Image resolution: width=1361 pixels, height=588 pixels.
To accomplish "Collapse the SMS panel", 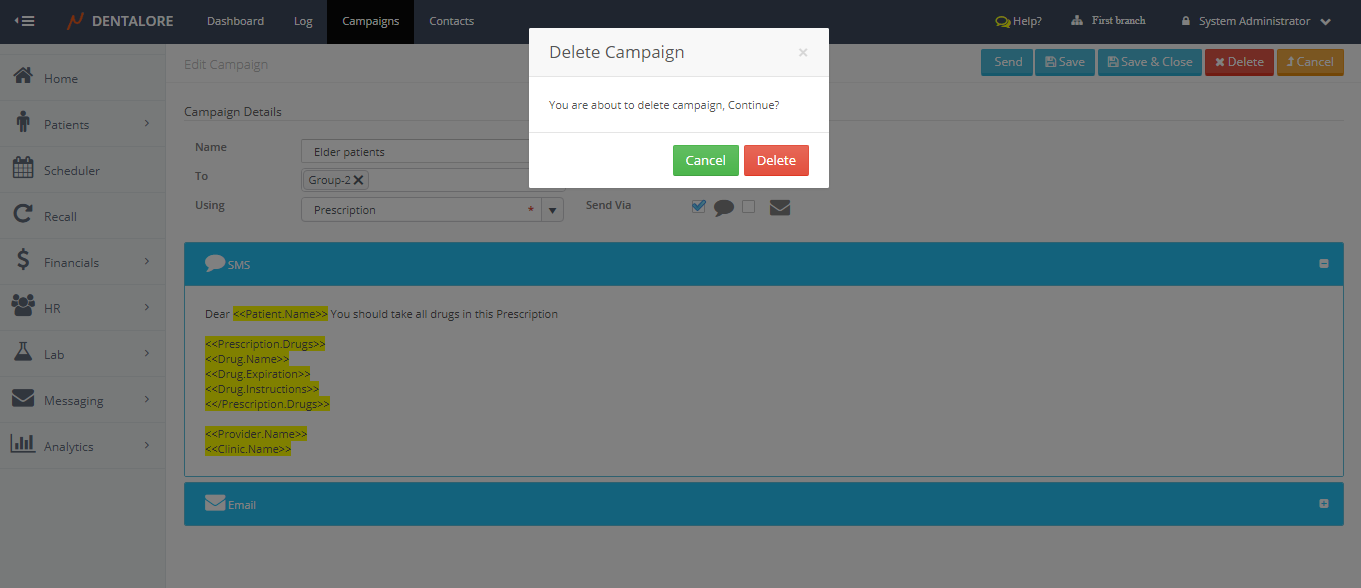I will click(x=1323, y=264).
